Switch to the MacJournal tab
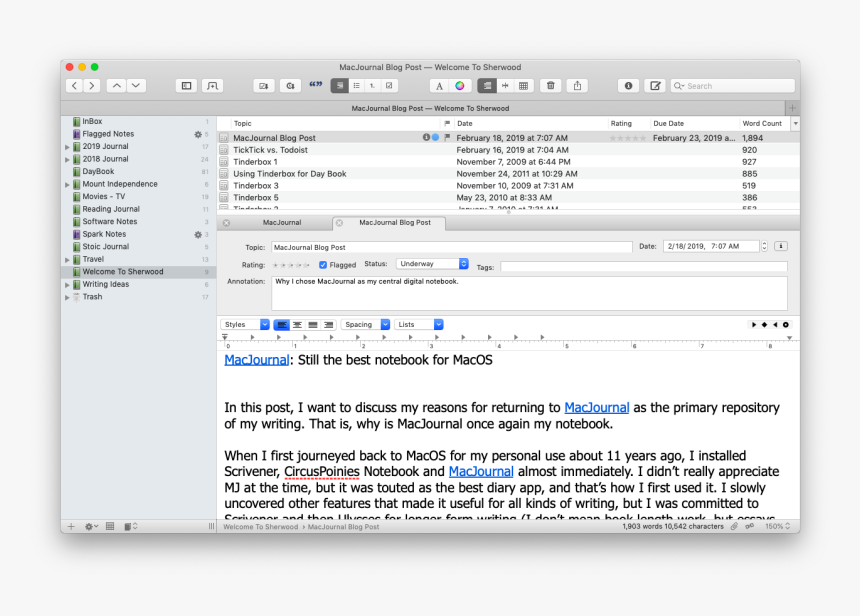Viewport: 860px width, 616px height. point(282,223)
